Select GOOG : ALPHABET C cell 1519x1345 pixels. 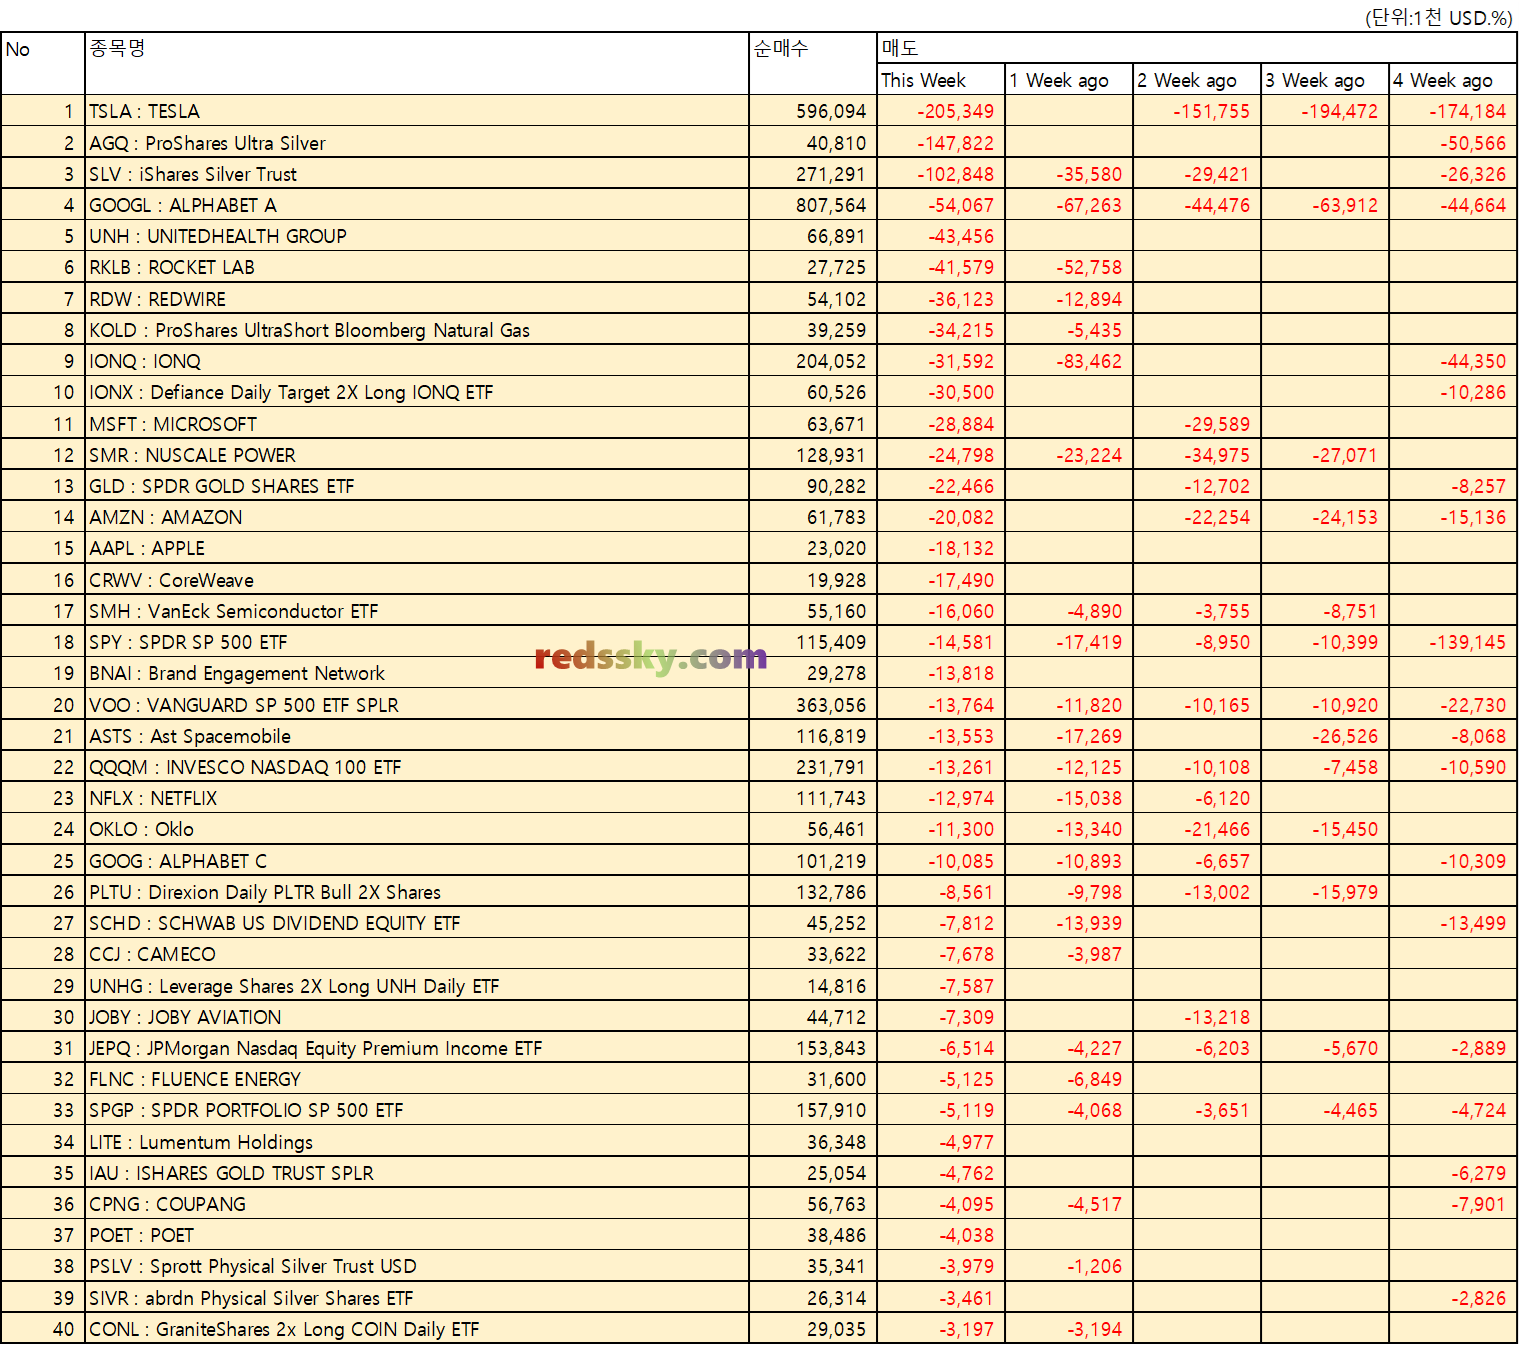click(x=416, y=860)
